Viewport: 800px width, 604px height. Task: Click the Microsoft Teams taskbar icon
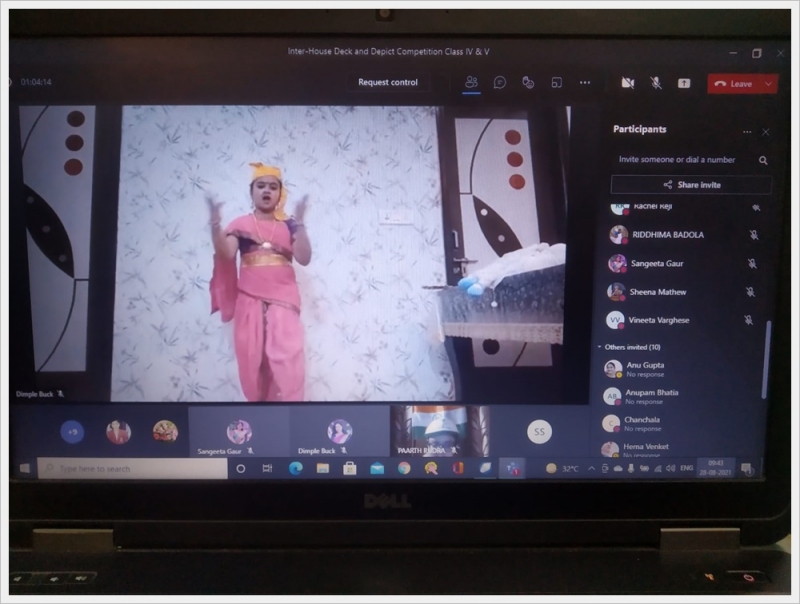[512, 468]
